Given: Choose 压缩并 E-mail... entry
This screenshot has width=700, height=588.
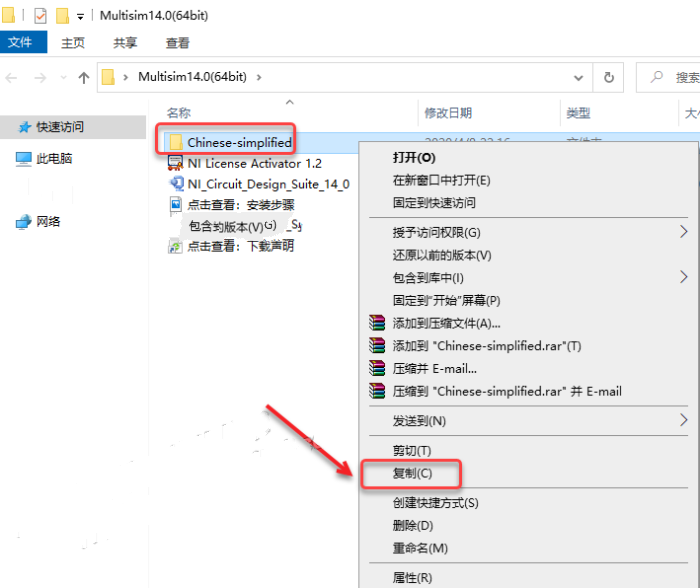Looking at the screenshot, I should point(434,369).
